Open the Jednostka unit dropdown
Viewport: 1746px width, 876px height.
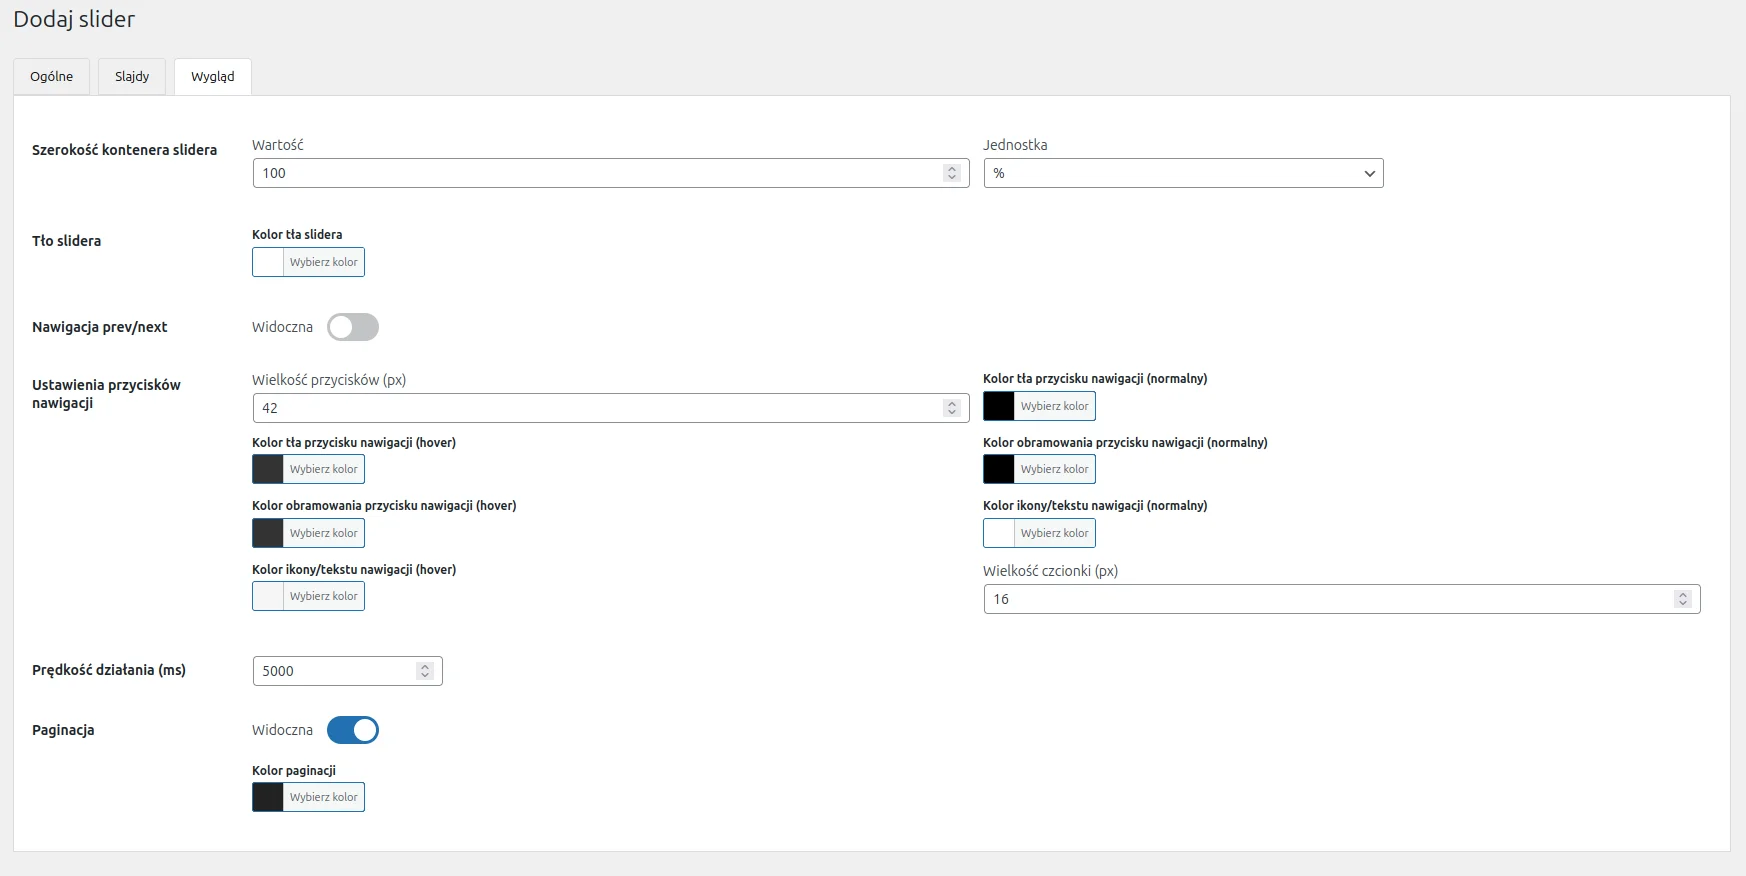pos(1183,173)
